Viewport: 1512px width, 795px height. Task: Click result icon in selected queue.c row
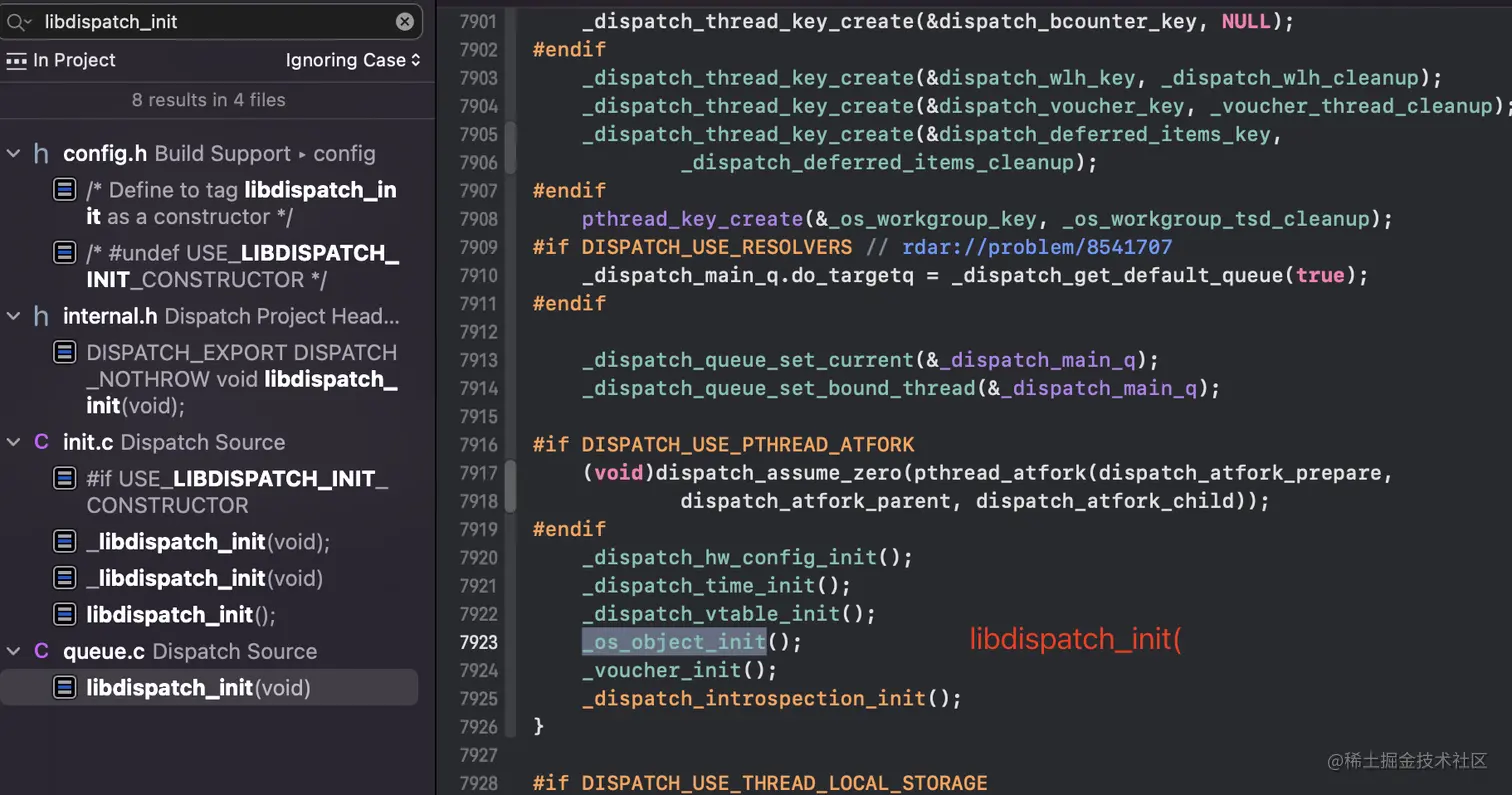[65, 688]
